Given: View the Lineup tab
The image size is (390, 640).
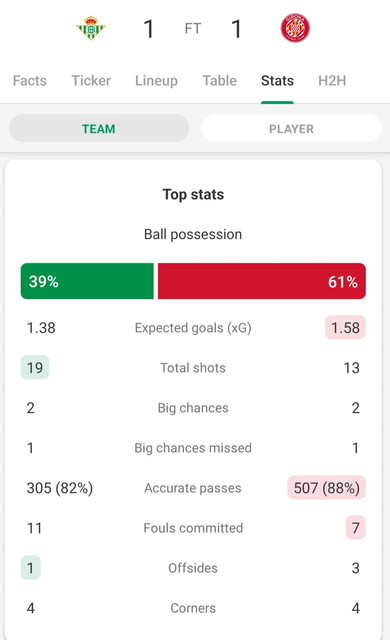Looking at the screenshot, I should pyautogui.click(x=156, y=80).
